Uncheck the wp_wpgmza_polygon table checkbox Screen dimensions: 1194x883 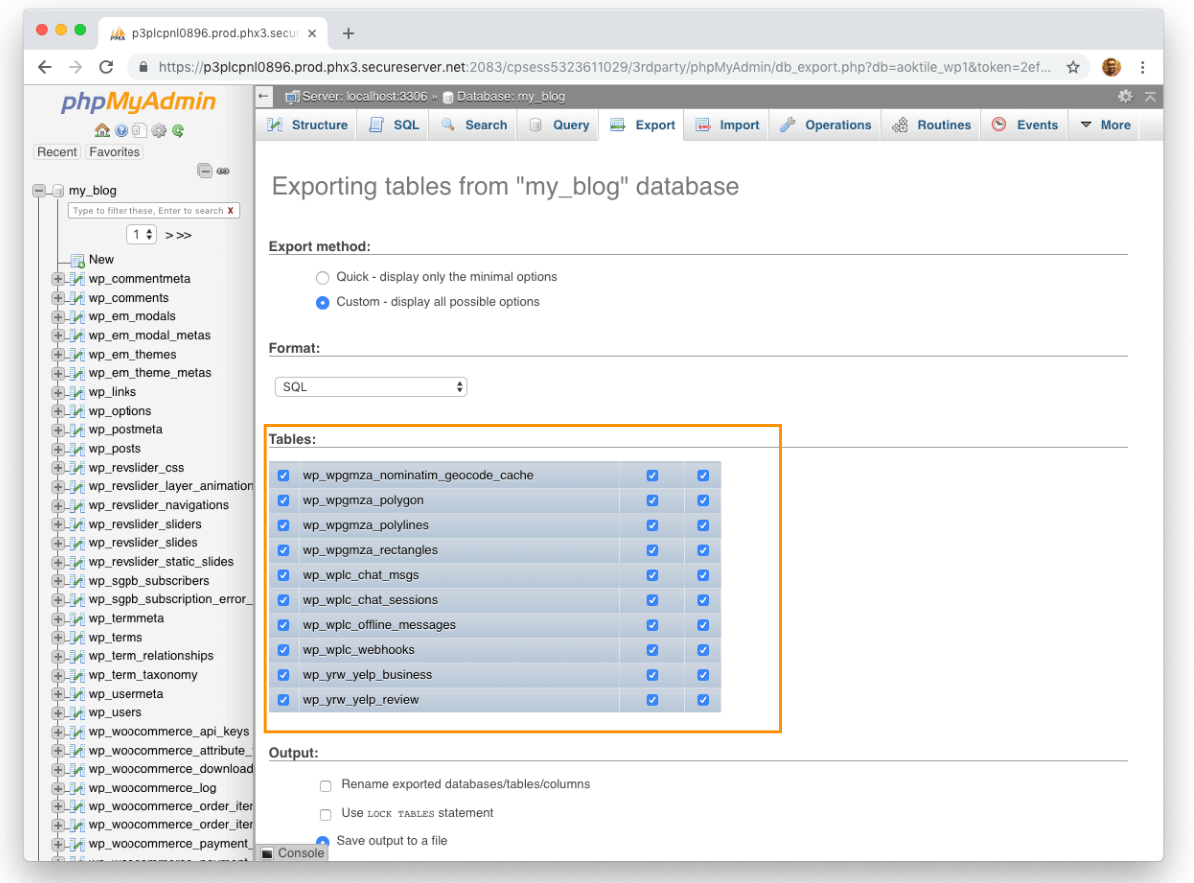click(x=283, y=500)
